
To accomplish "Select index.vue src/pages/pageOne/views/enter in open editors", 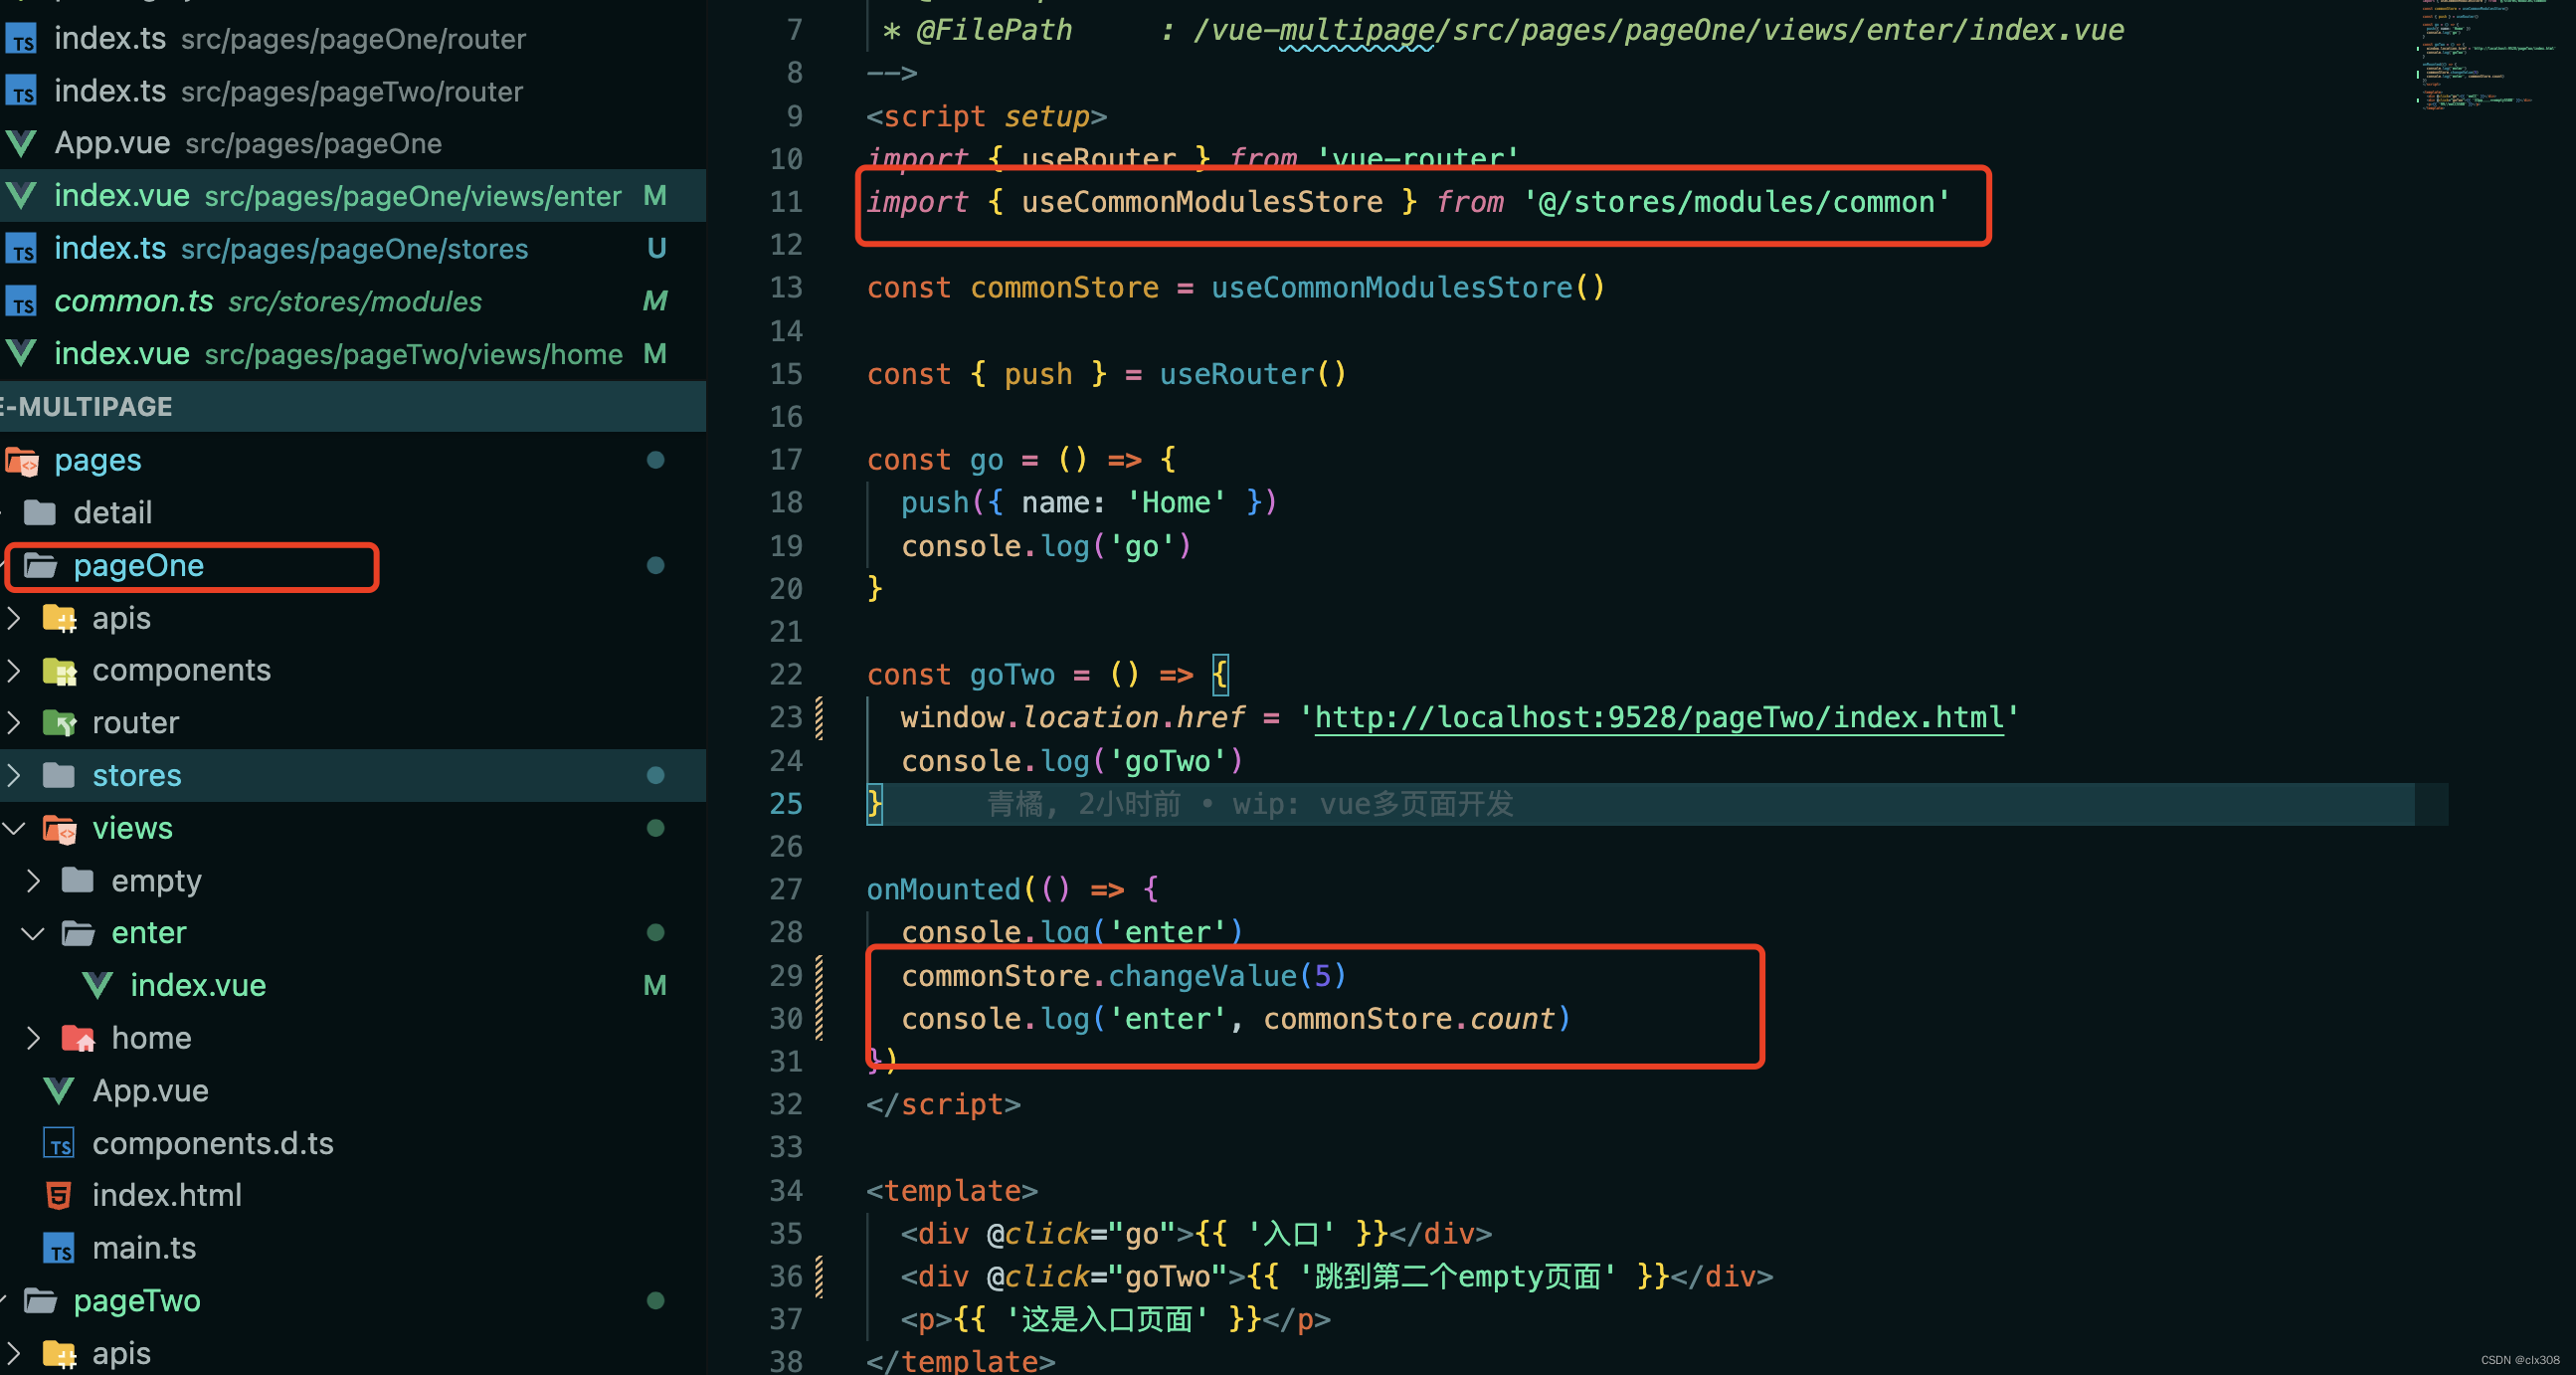I will click(x=352, y=196).
